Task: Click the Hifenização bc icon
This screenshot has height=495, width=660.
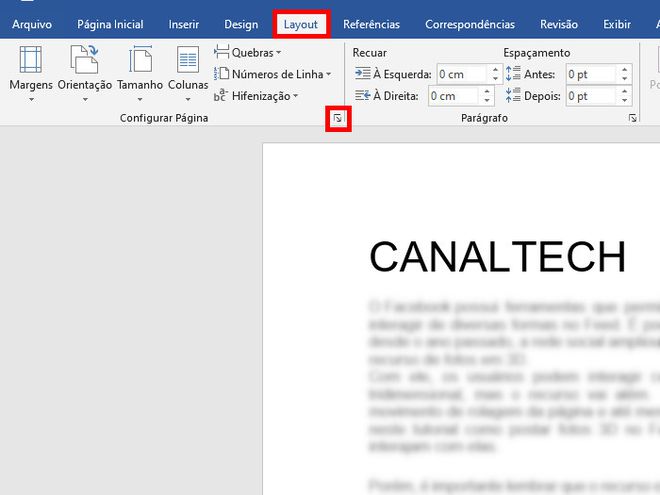Action: [x=221, y=96]
